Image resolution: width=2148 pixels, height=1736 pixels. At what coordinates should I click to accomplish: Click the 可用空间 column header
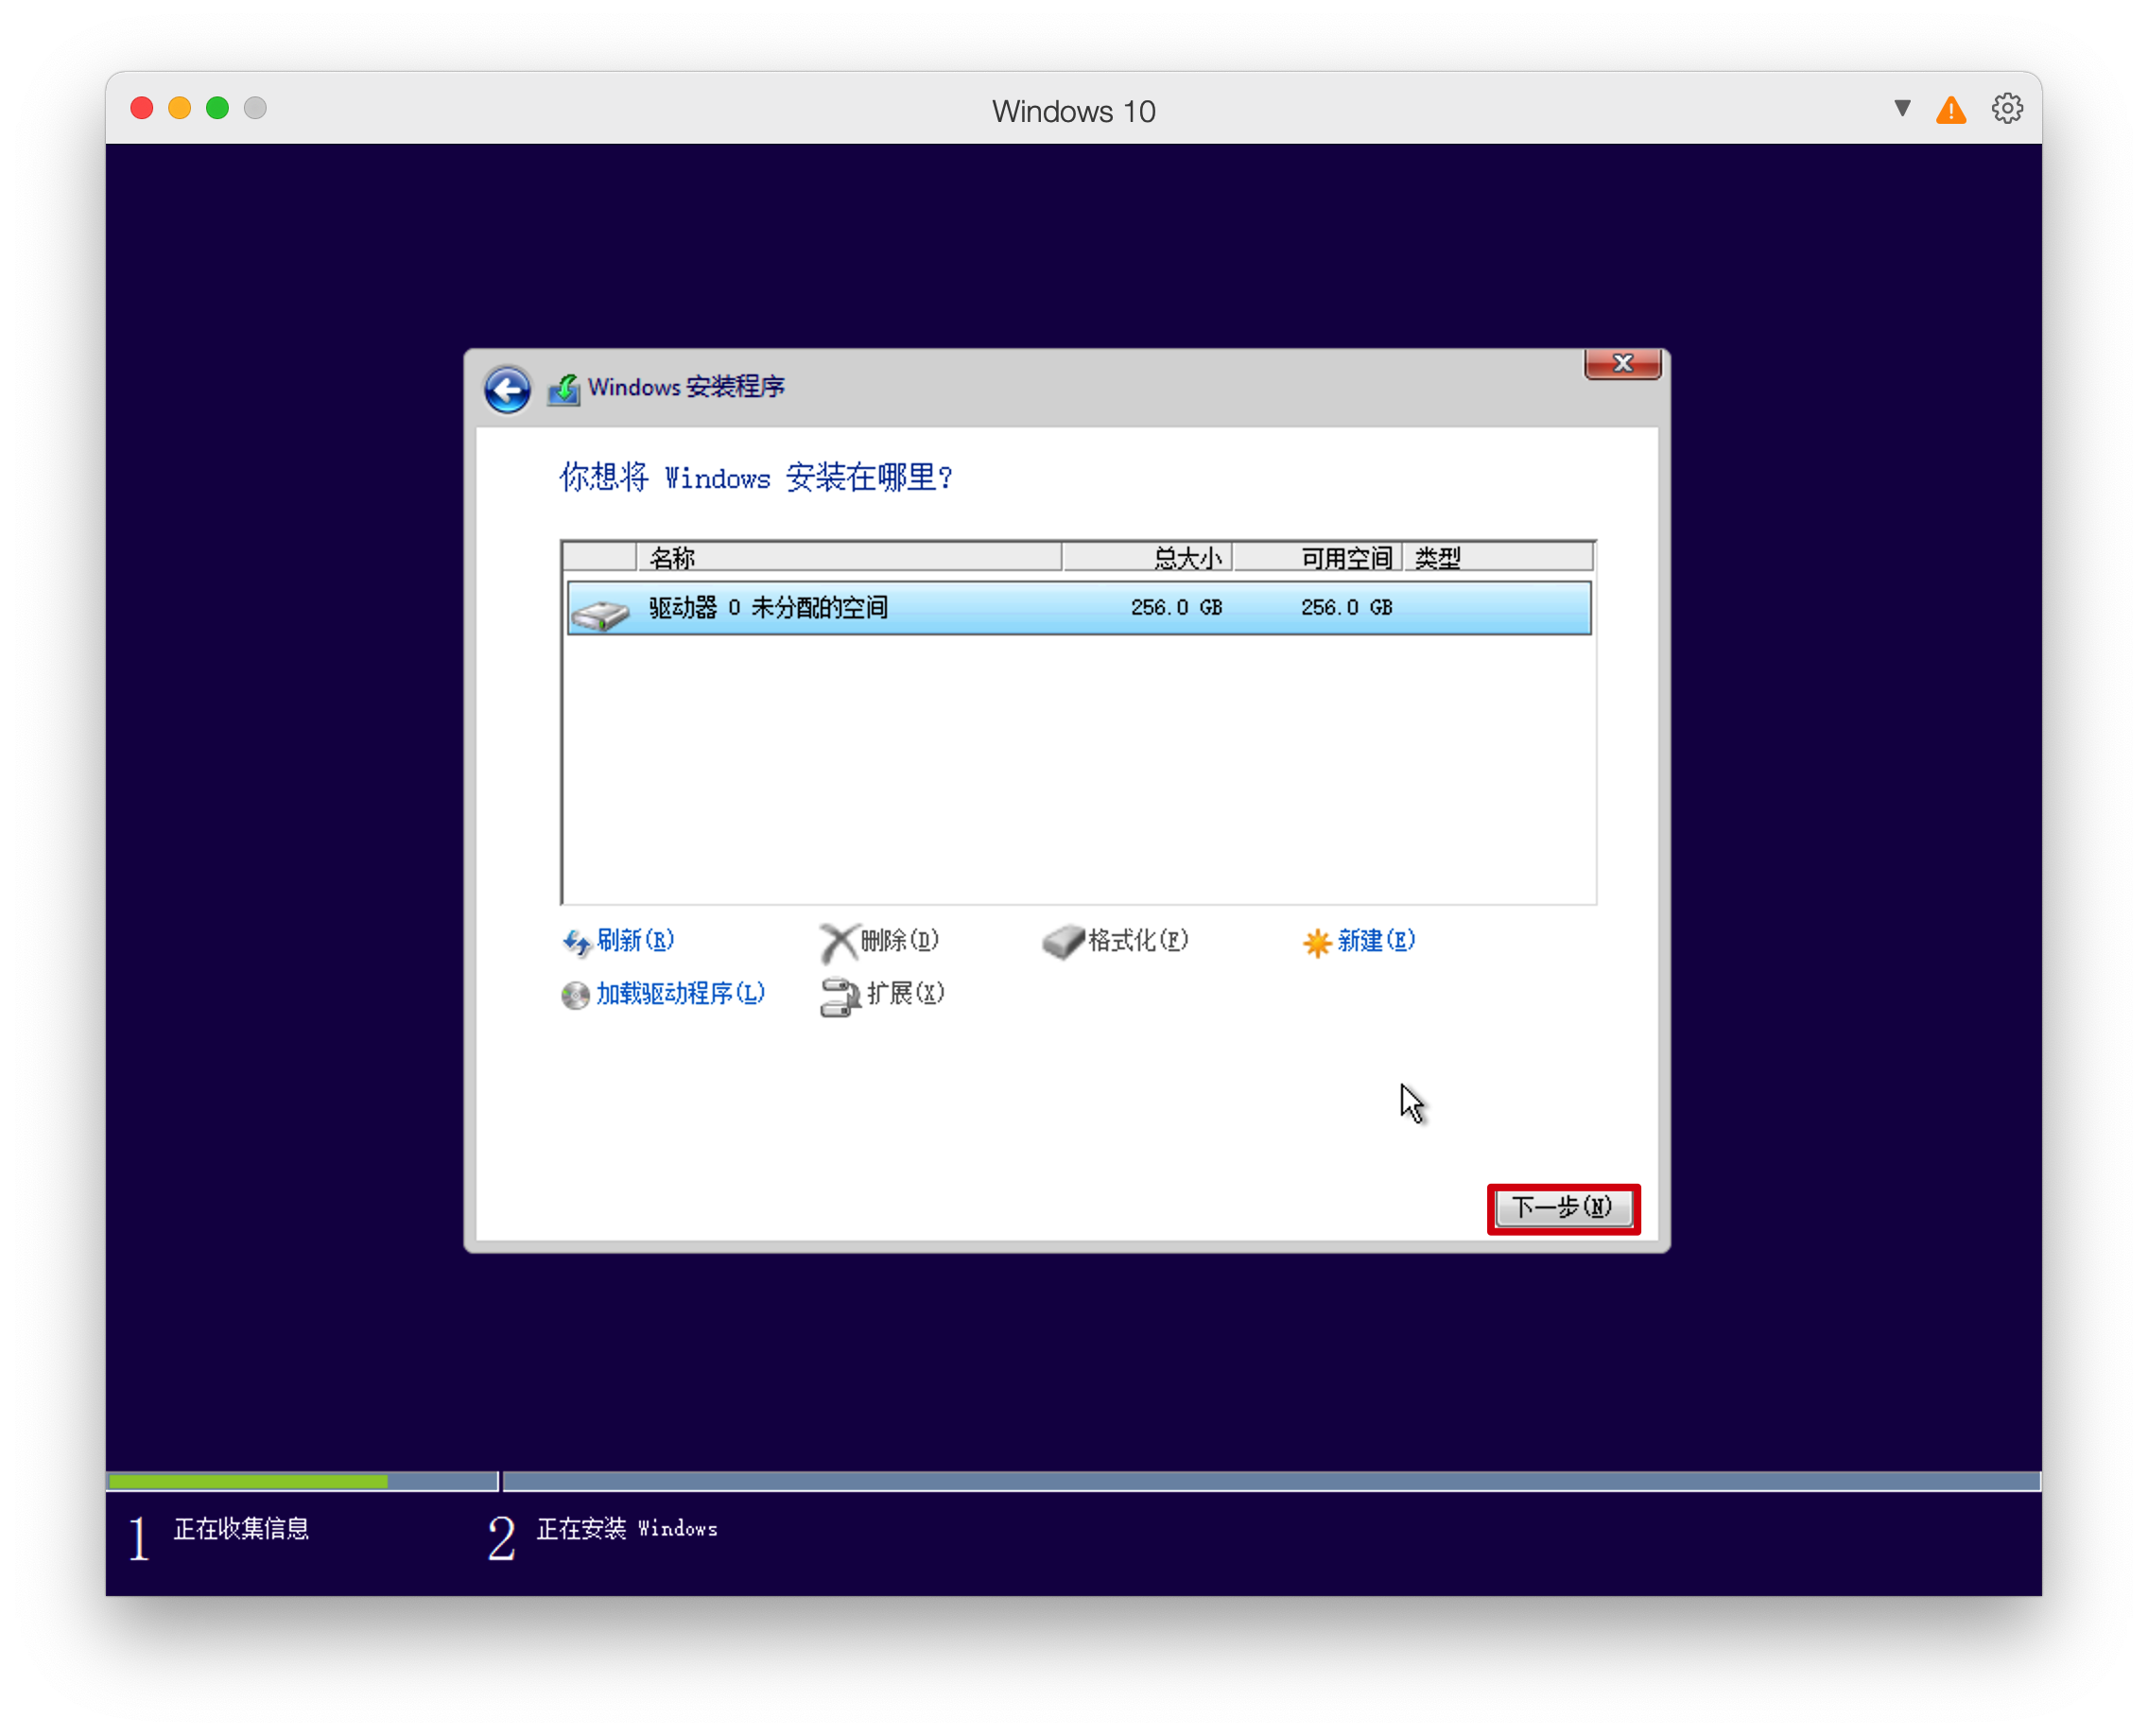click(1317, 557)
